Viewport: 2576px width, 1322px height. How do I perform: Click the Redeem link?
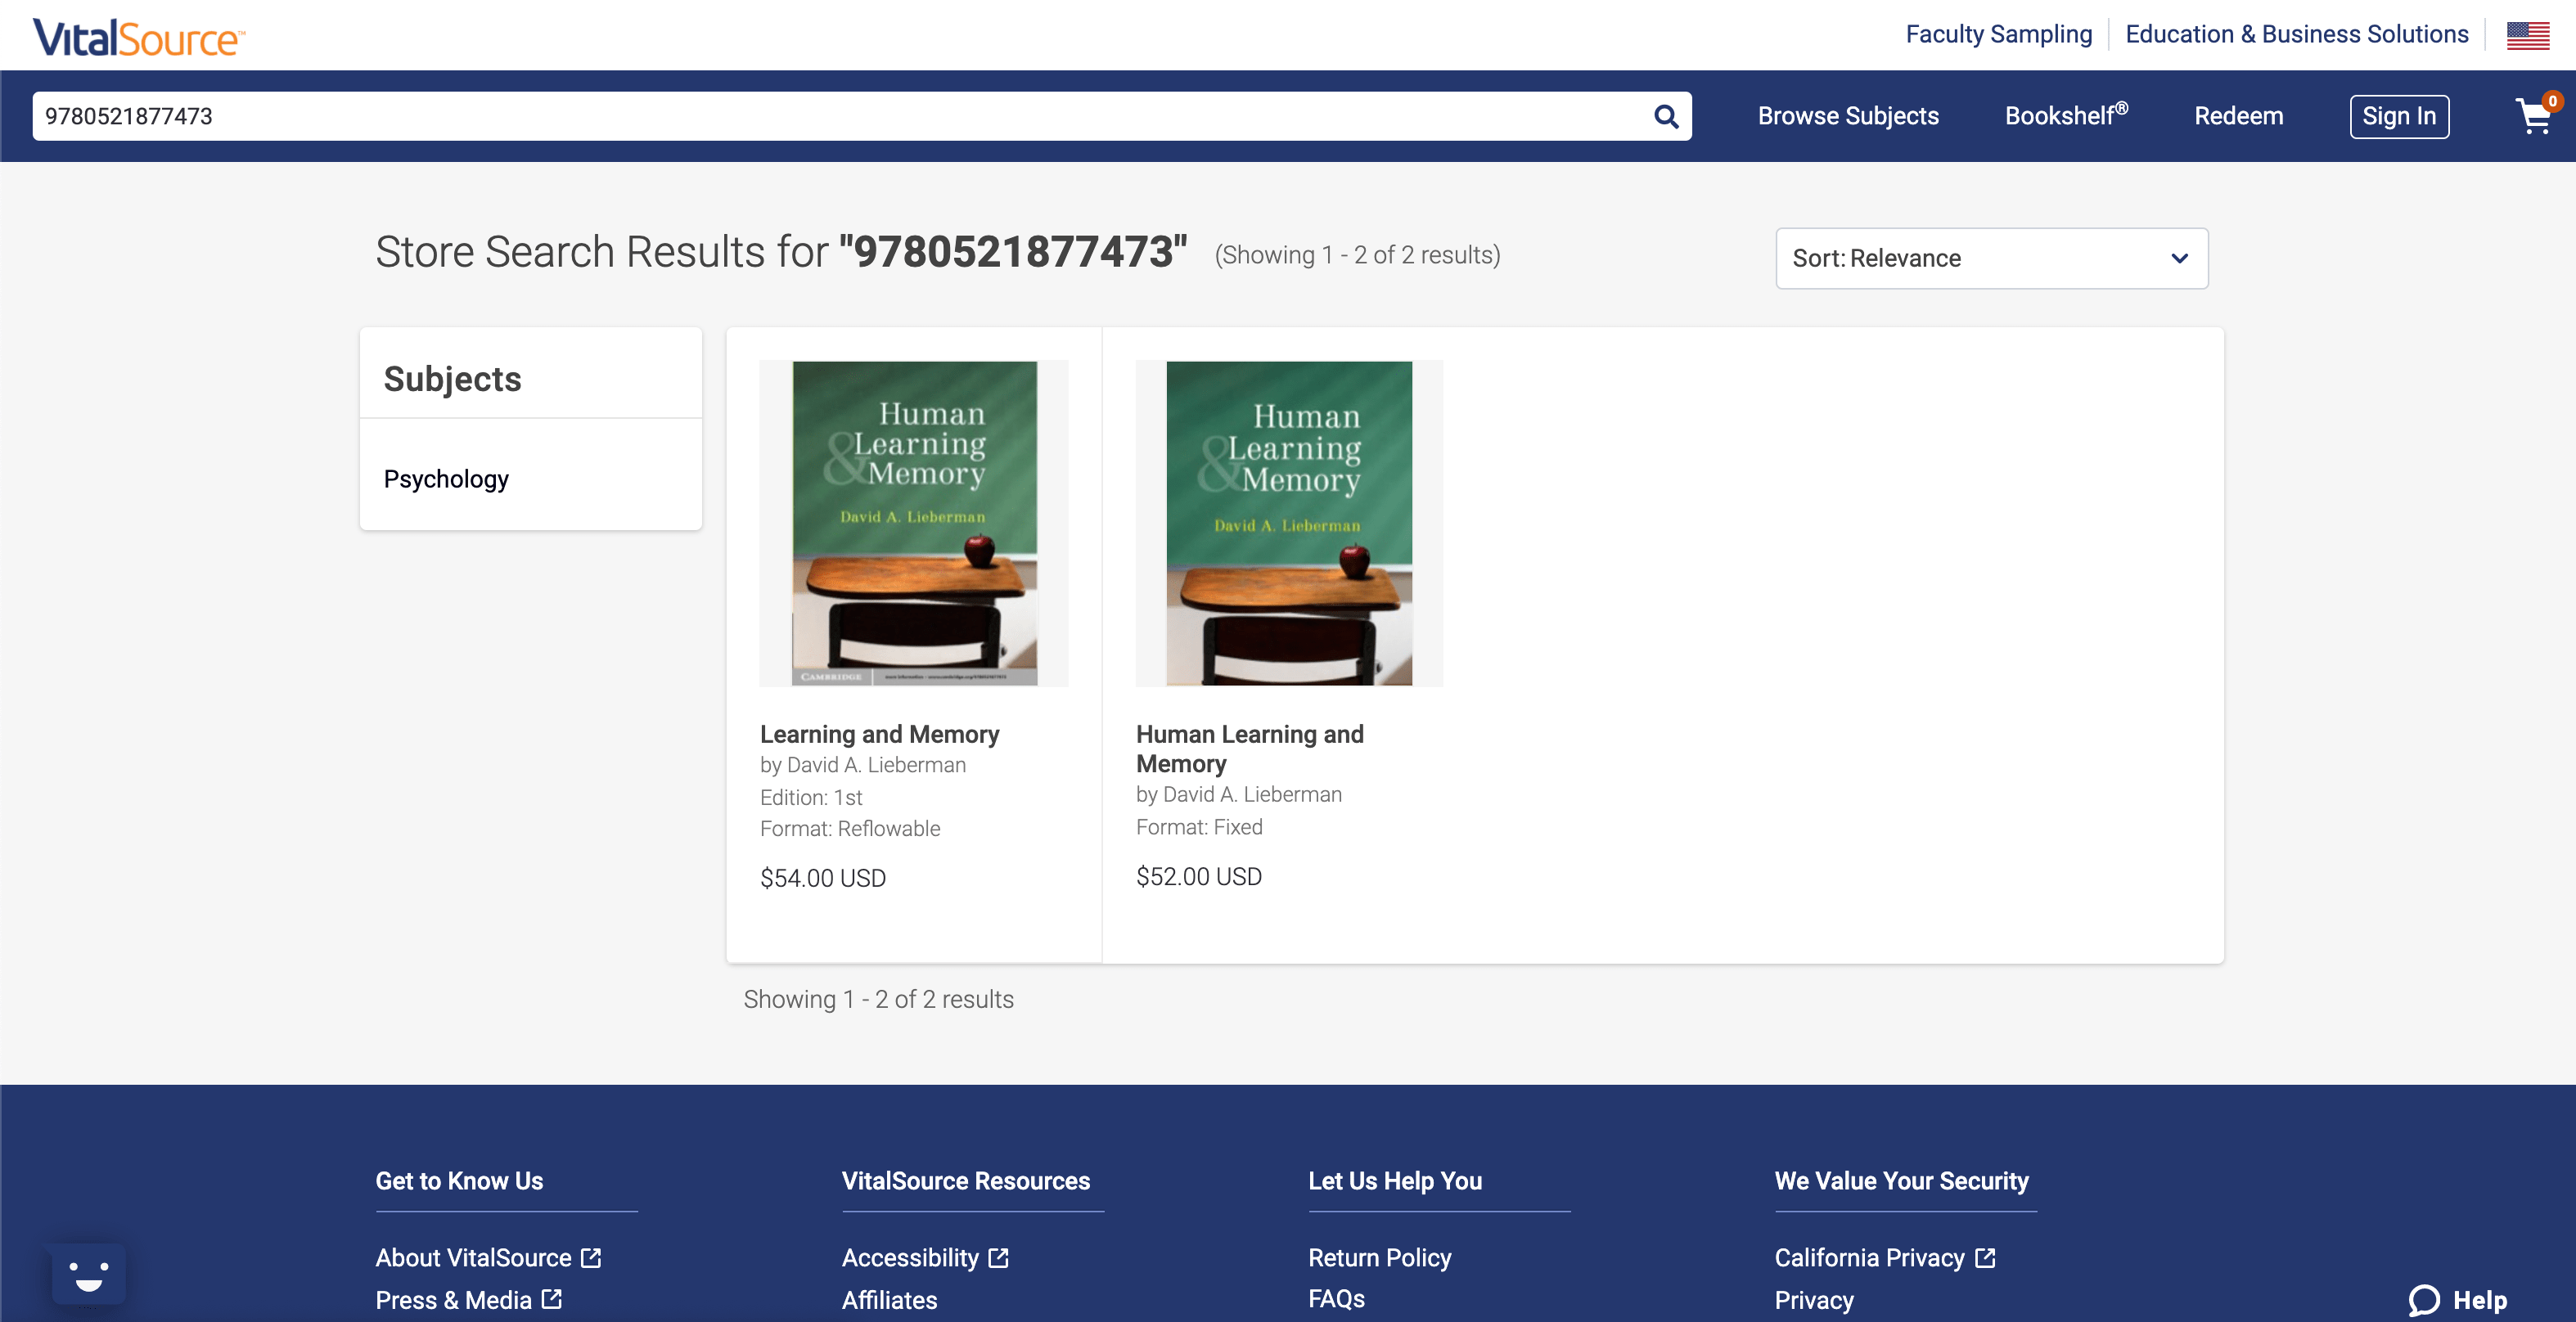click(x=2238, y=116)
